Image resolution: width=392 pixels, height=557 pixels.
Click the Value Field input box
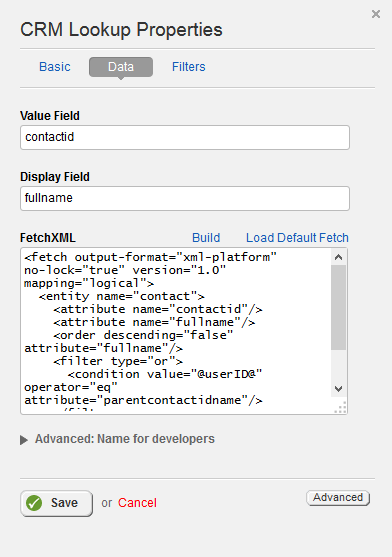[185, 137]
